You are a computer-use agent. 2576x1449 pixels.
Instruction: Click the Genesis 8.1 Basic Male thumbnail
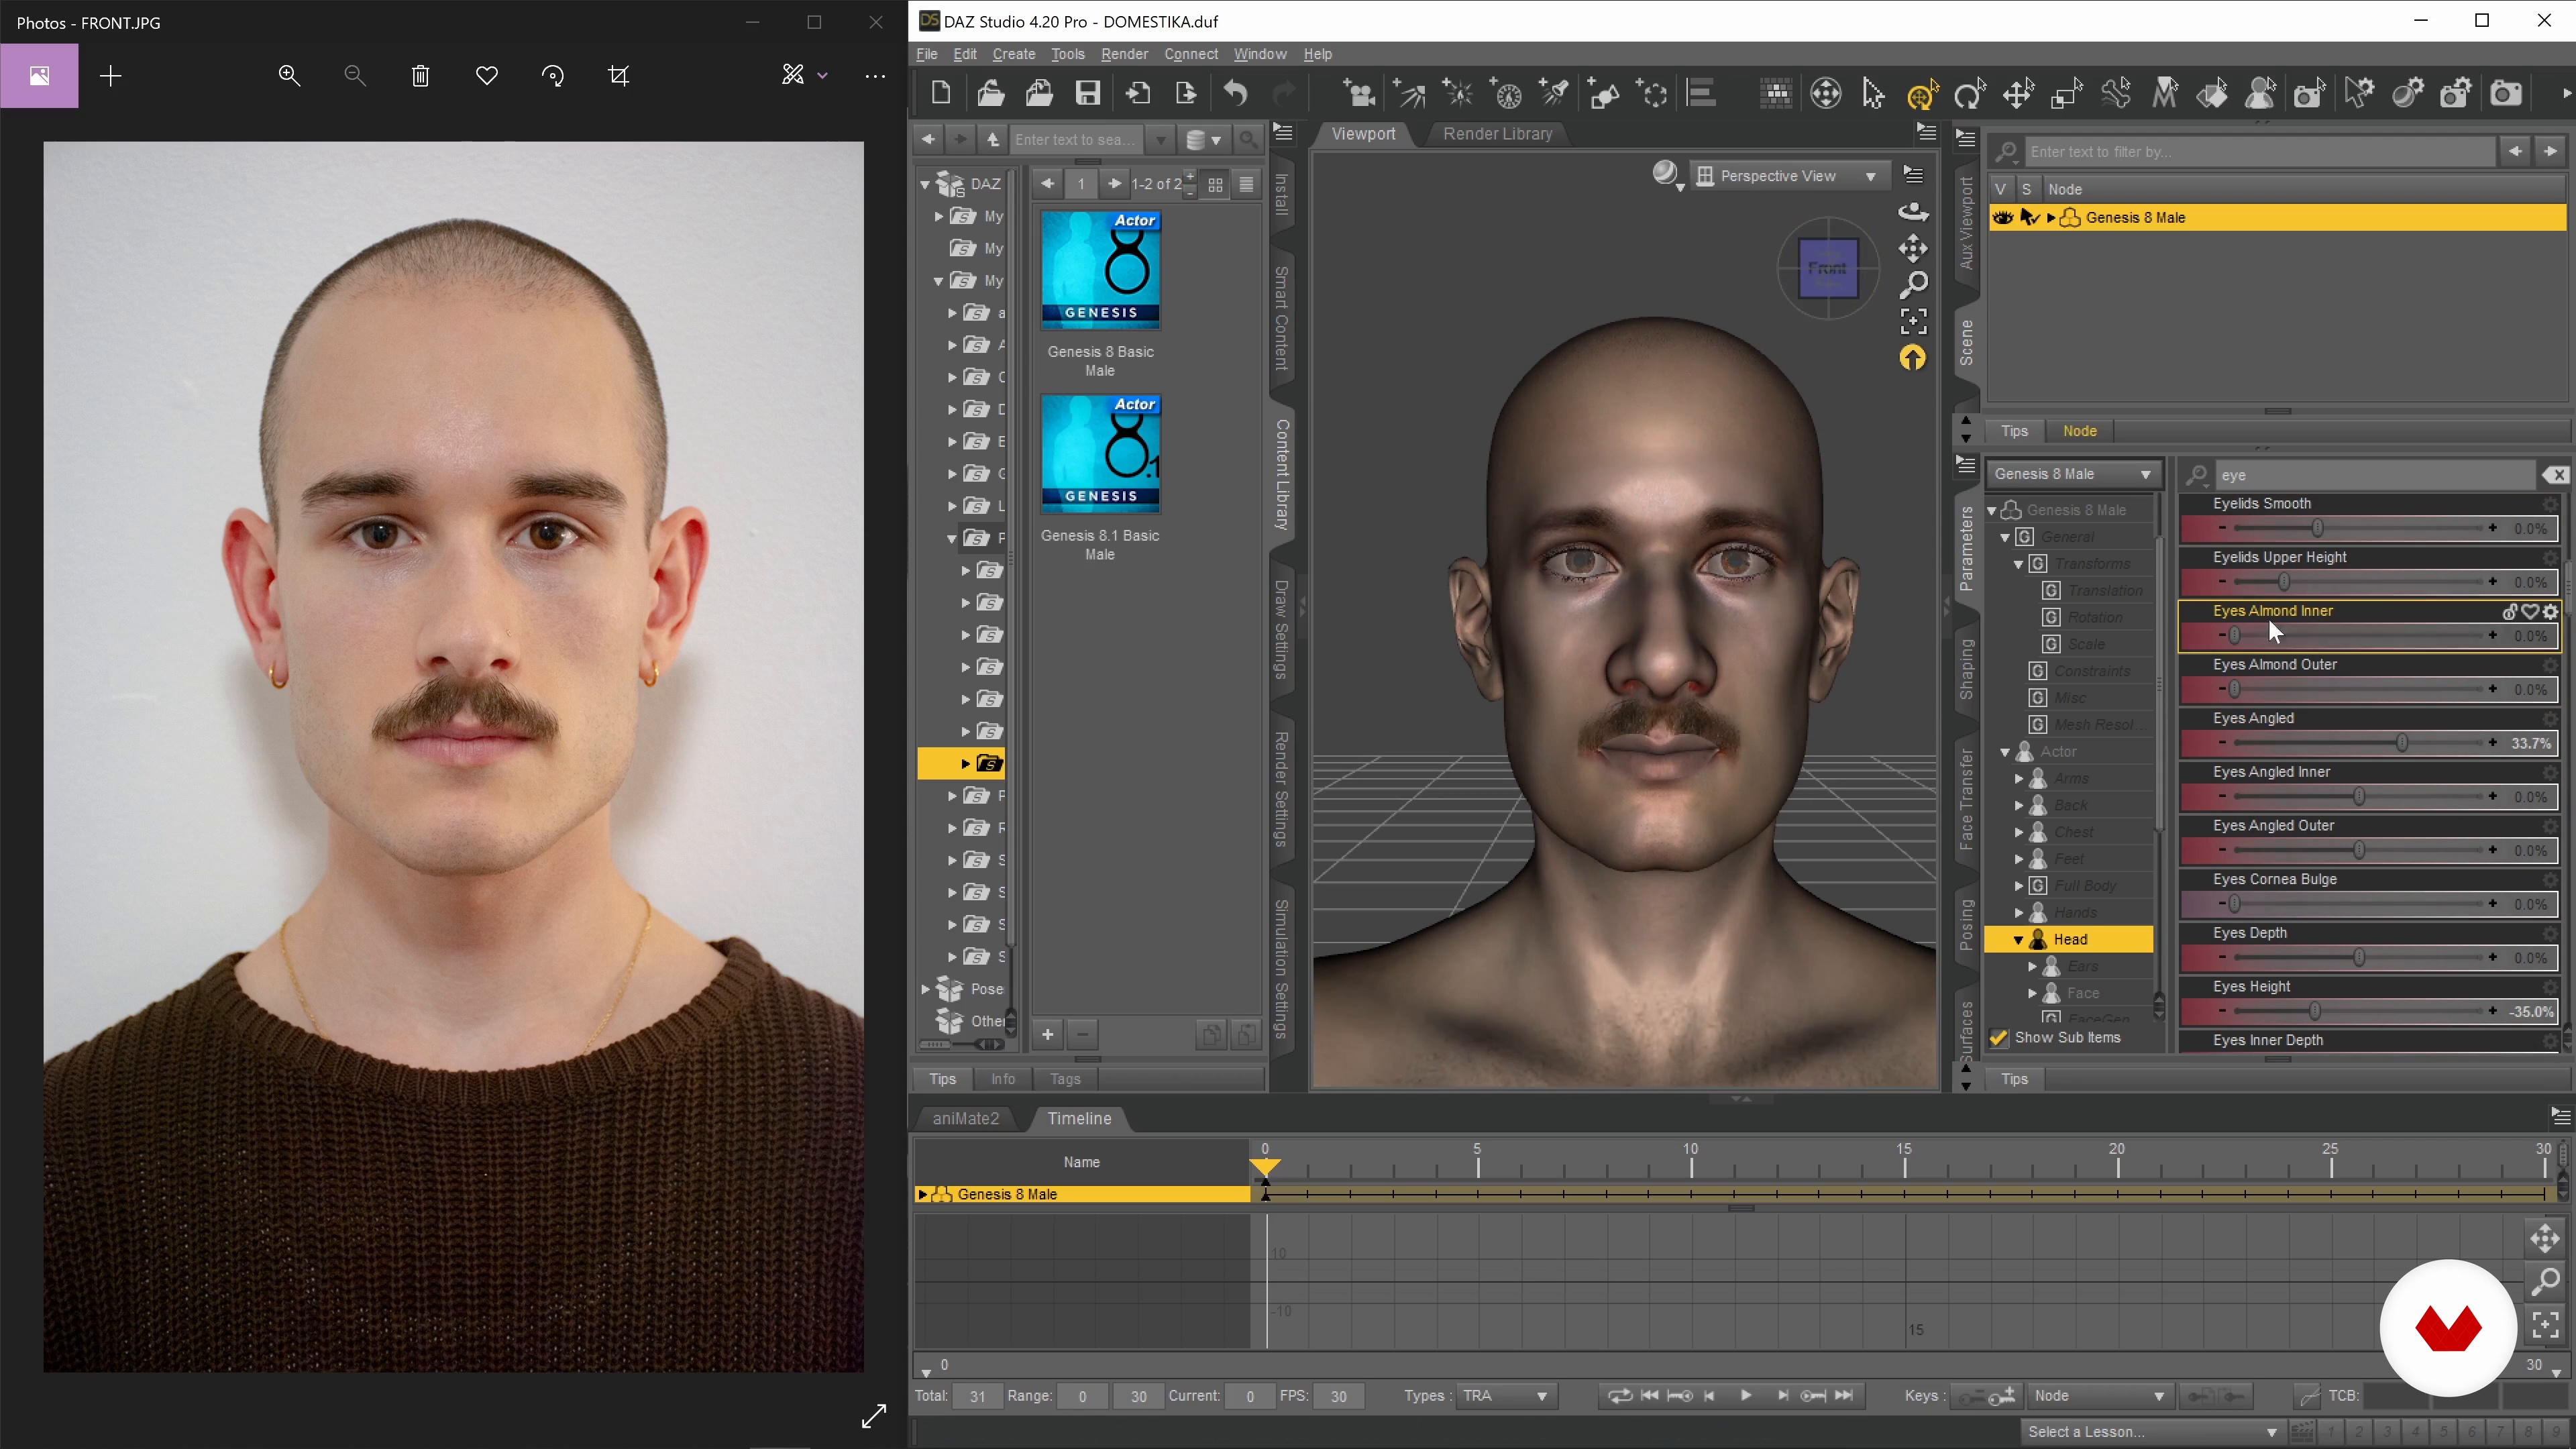(1100, 455)
